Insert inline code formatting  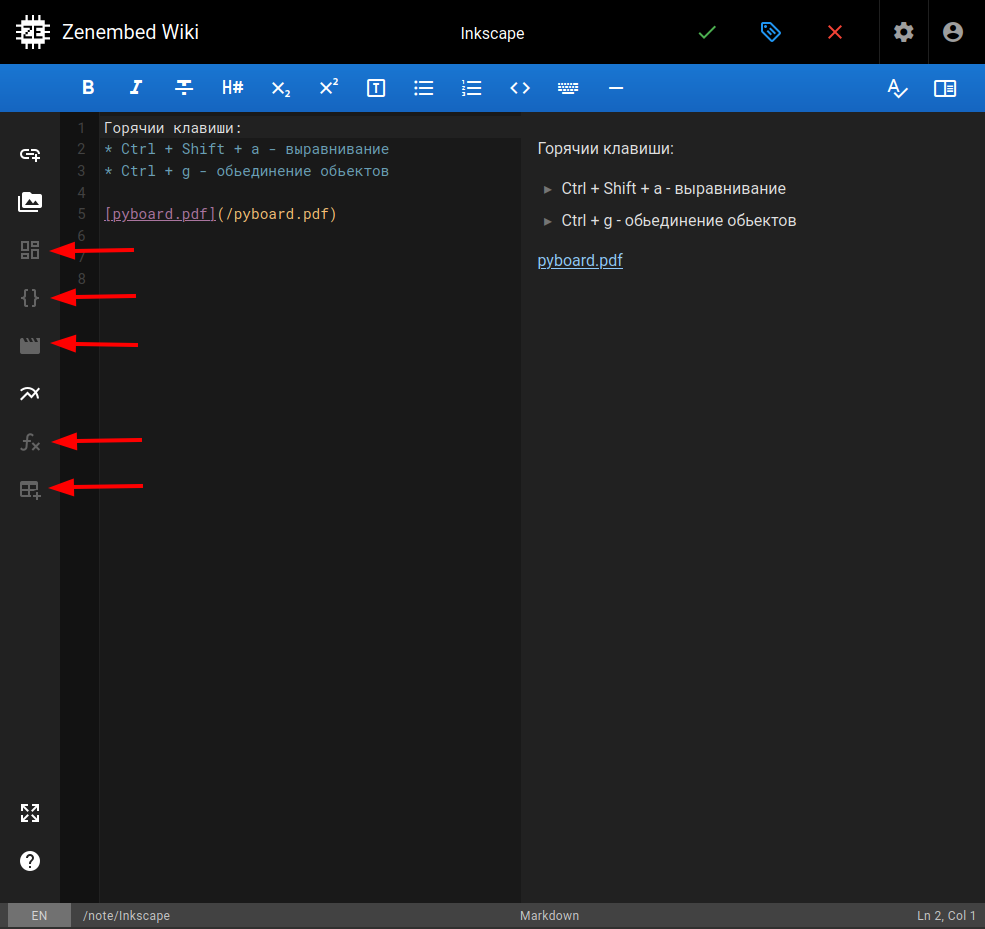tap(520, 88)
